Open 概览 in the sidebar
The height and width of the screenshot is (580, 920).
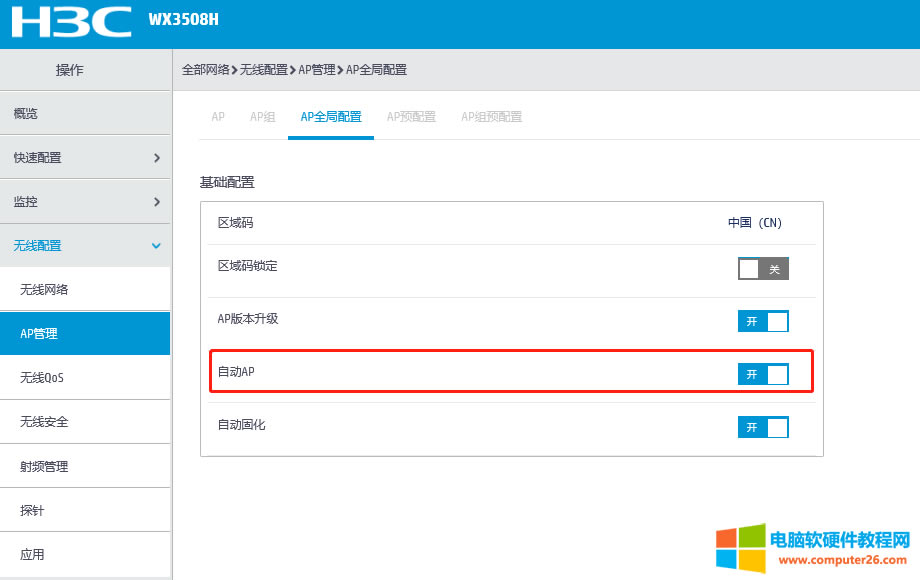point(26,114)
